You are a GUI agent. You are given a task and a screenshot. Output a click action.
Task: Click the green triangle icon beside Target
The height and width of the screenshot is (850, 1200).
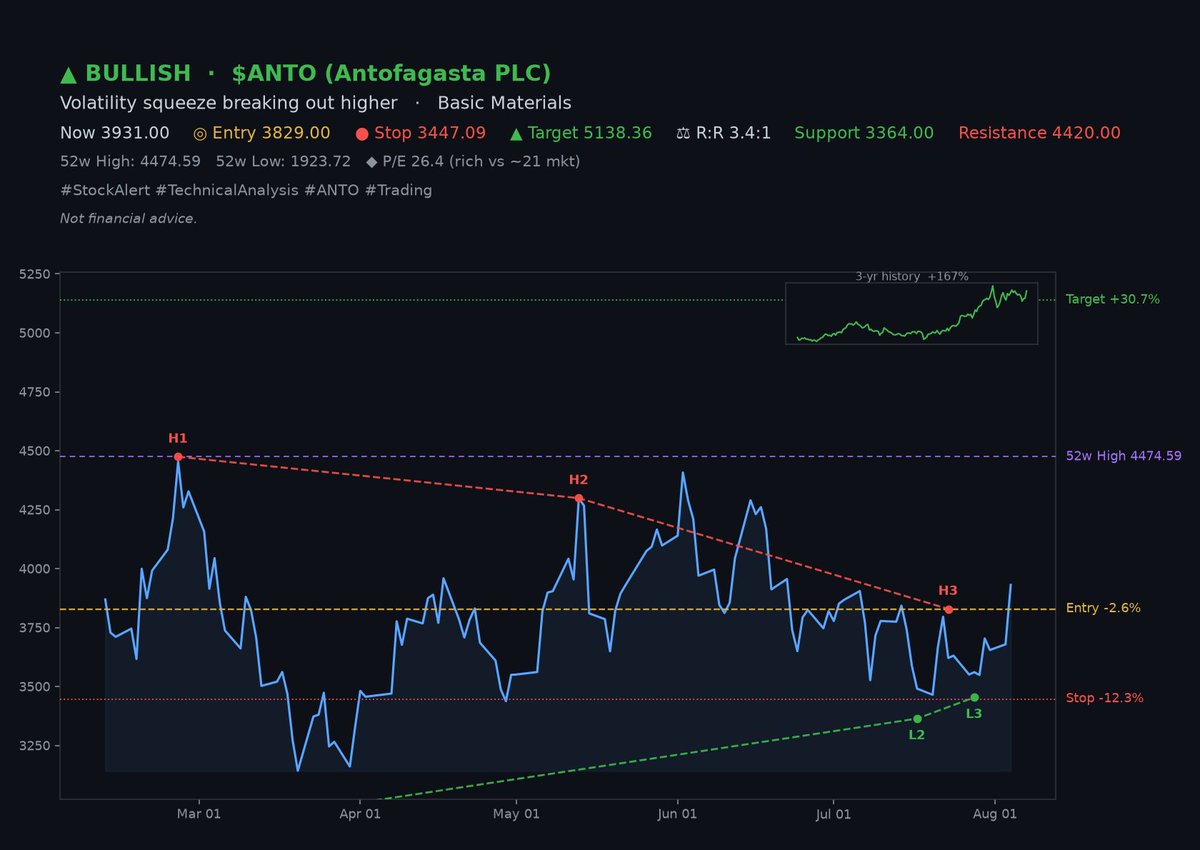click(x=516, y=133)
